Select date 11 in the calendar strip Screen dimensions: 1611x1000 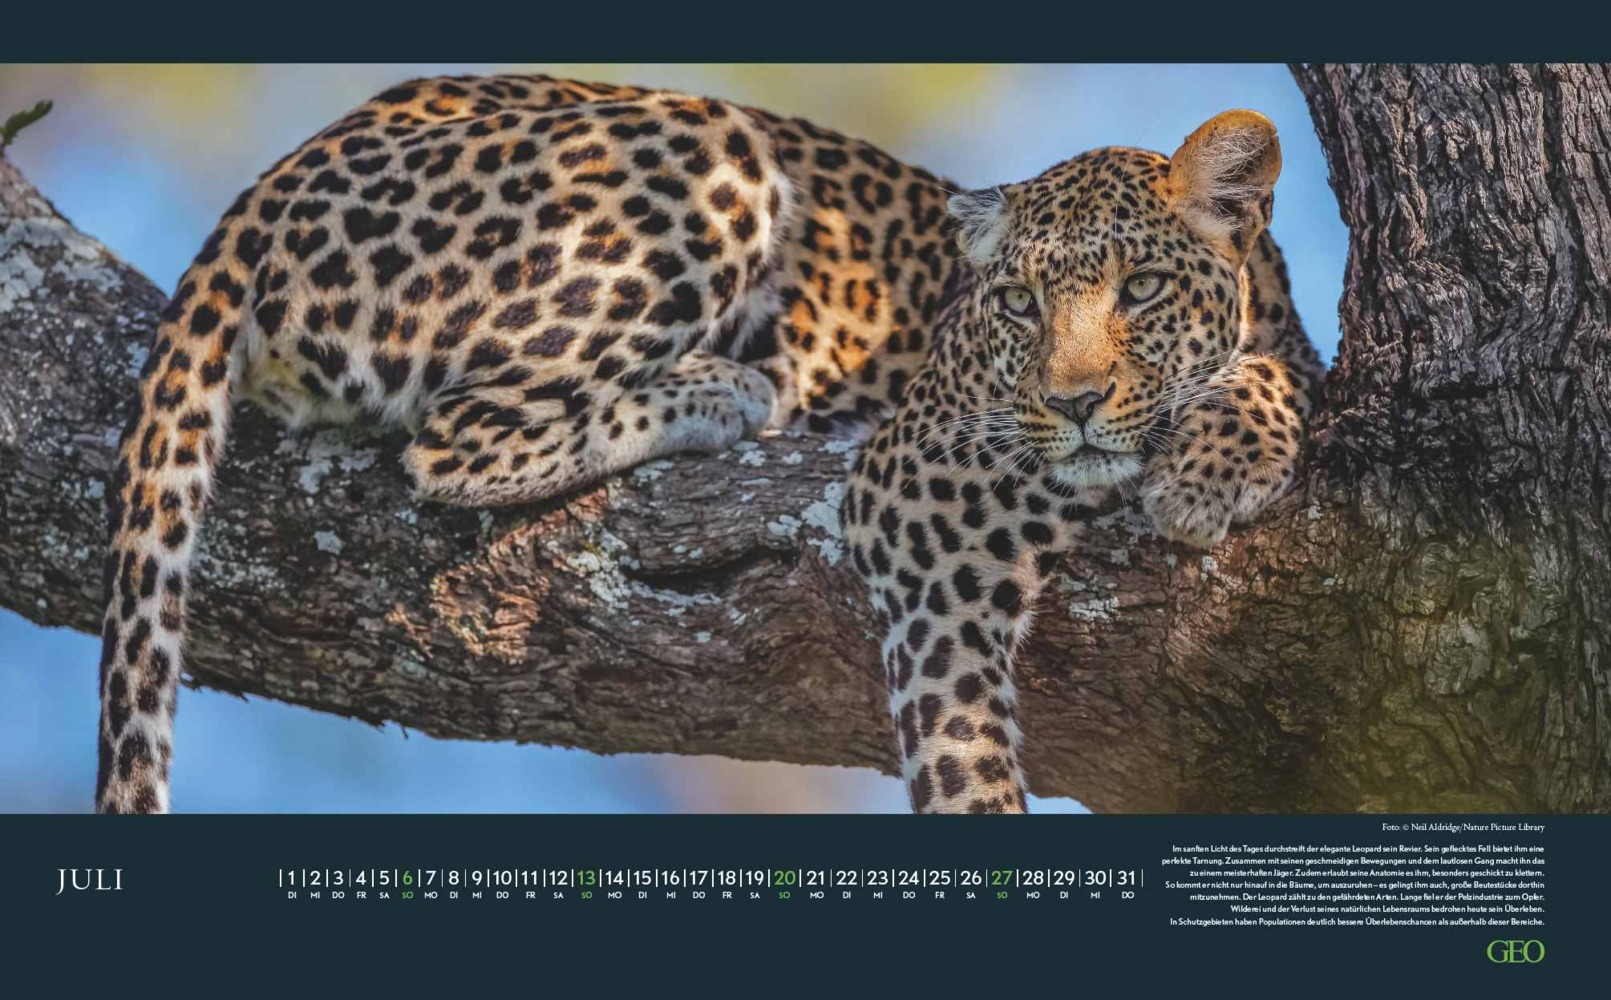[x=530, y=878]
